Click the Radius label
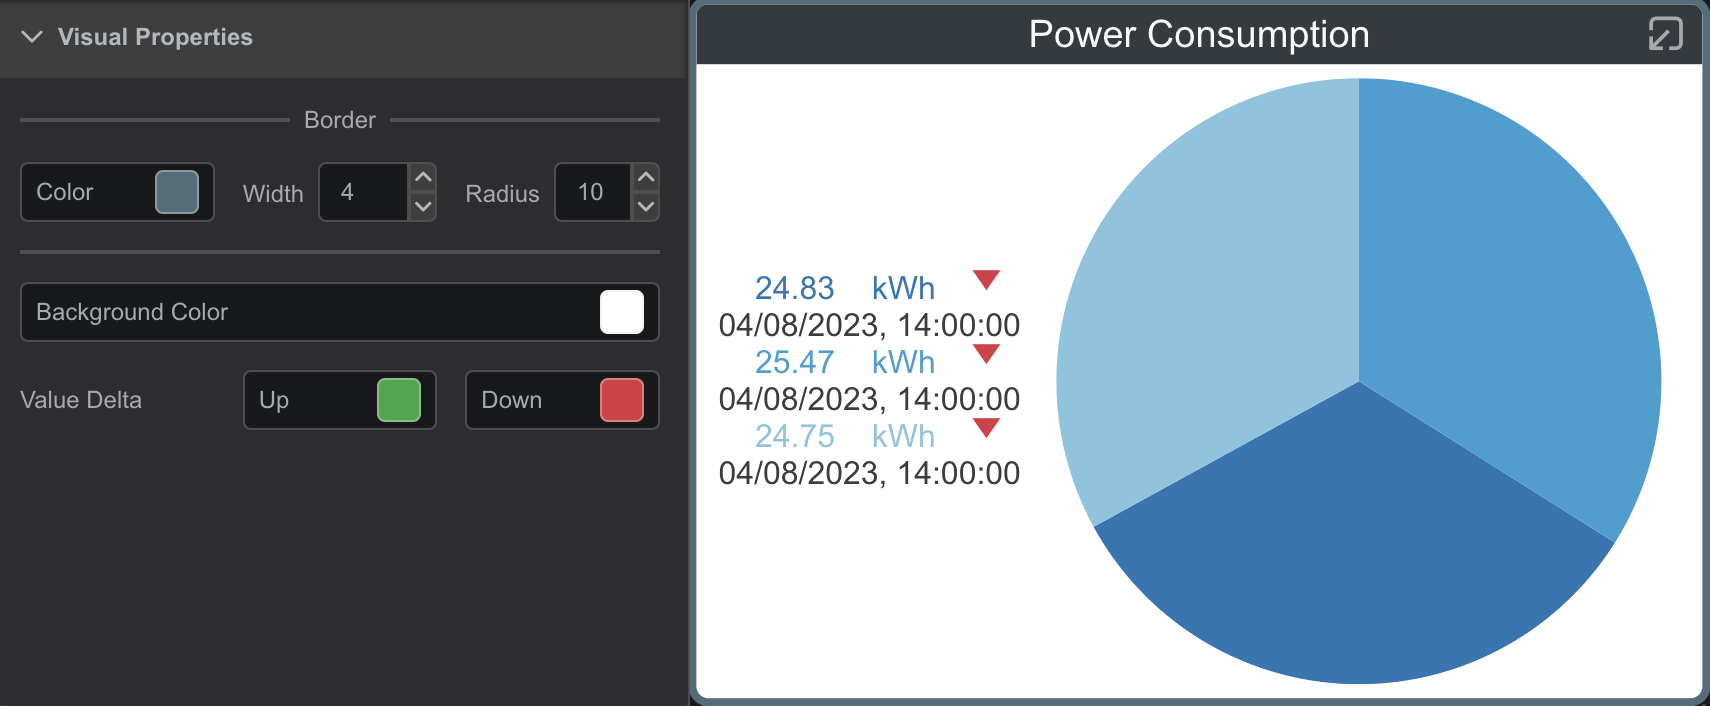The height and width of the screenshot is (706, 1710). pyautogui.click(x=502, y=194)
